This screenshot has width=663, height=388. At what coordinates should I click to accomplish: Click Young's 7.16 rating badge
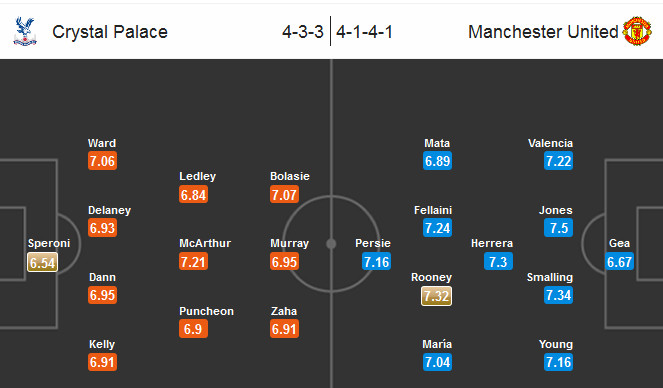pos(558,362)
